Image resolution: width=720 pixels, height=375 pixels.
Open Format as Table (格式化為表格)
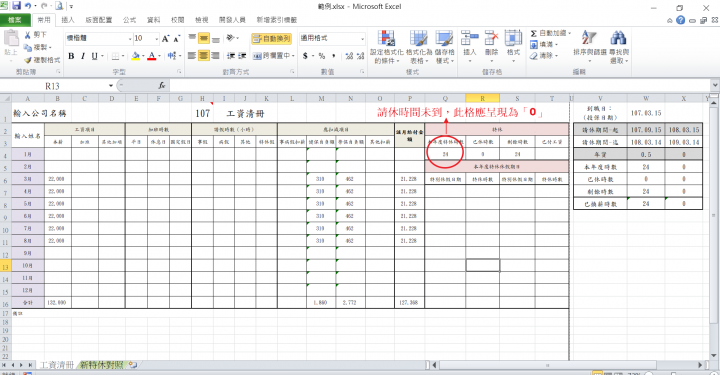click(x=418, y=47)
